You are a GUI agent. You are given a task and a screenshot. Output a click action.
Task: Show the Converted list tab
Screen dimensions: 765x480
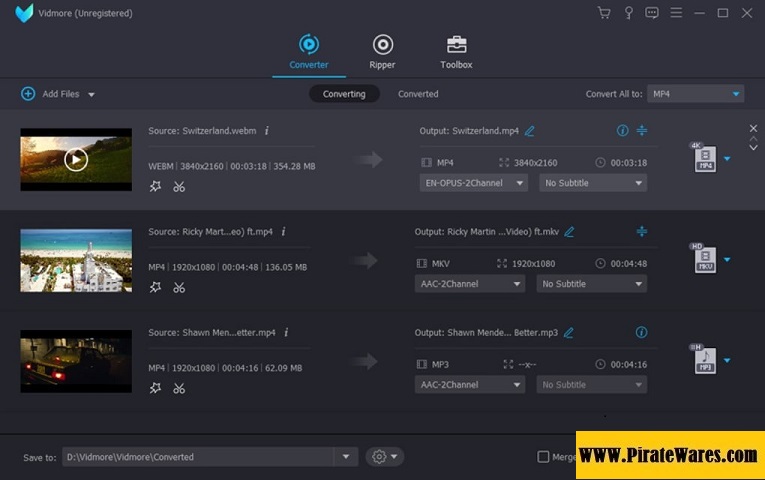[418, 94]
